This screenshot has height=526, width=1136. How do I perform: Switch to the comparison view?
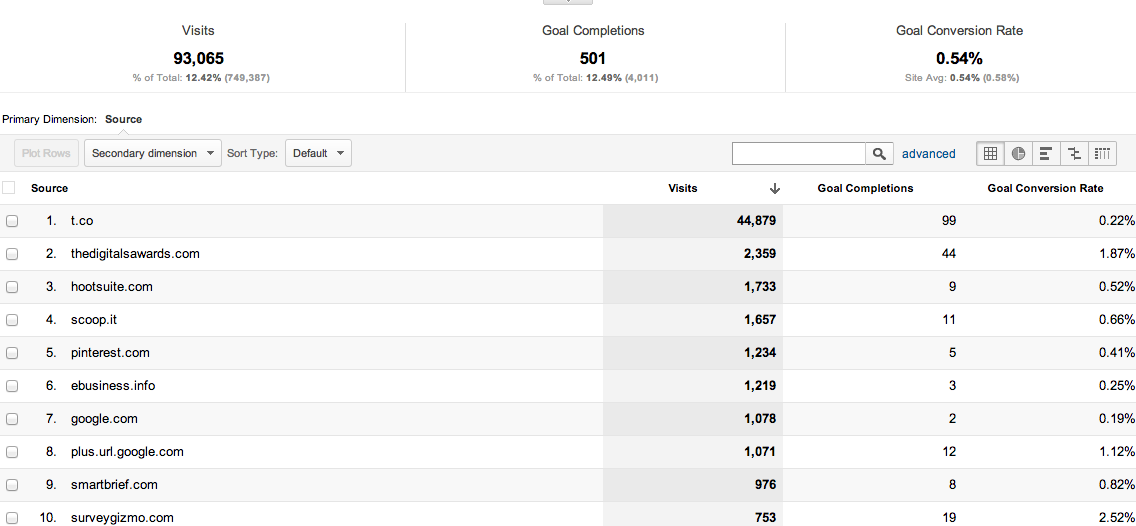(x=1074, y=154)
